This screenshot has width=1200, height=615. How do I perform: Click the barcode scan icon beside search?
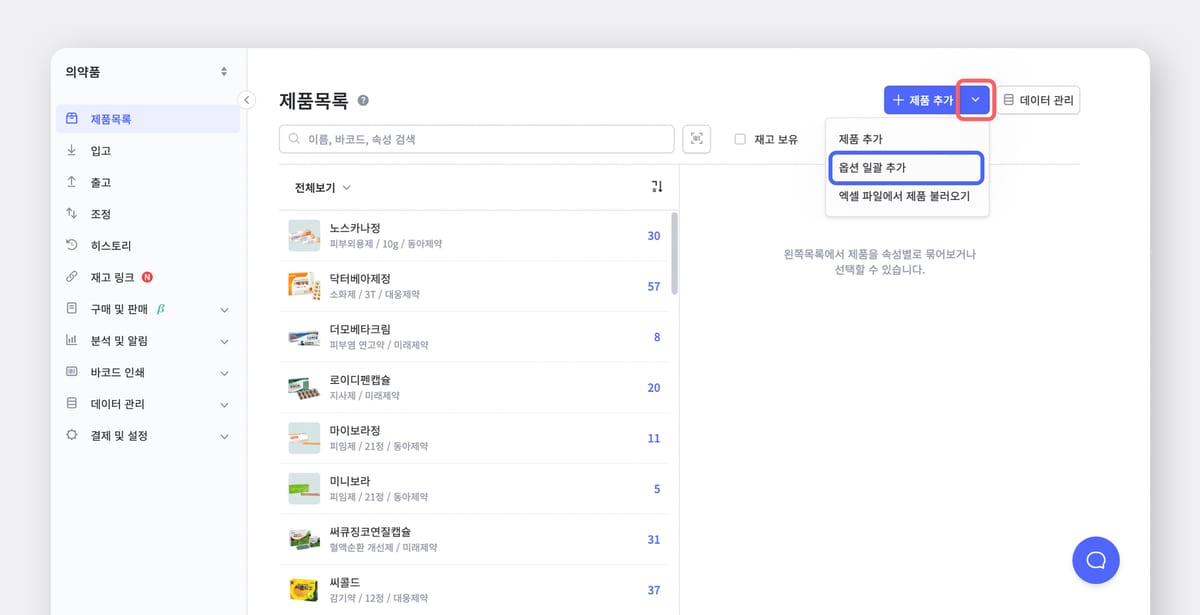(696, 139)
